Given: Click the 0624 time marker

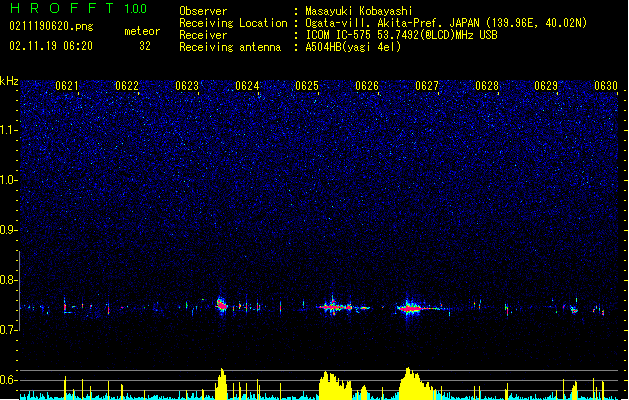Looking at the screenshot, I should coord(247,86).
